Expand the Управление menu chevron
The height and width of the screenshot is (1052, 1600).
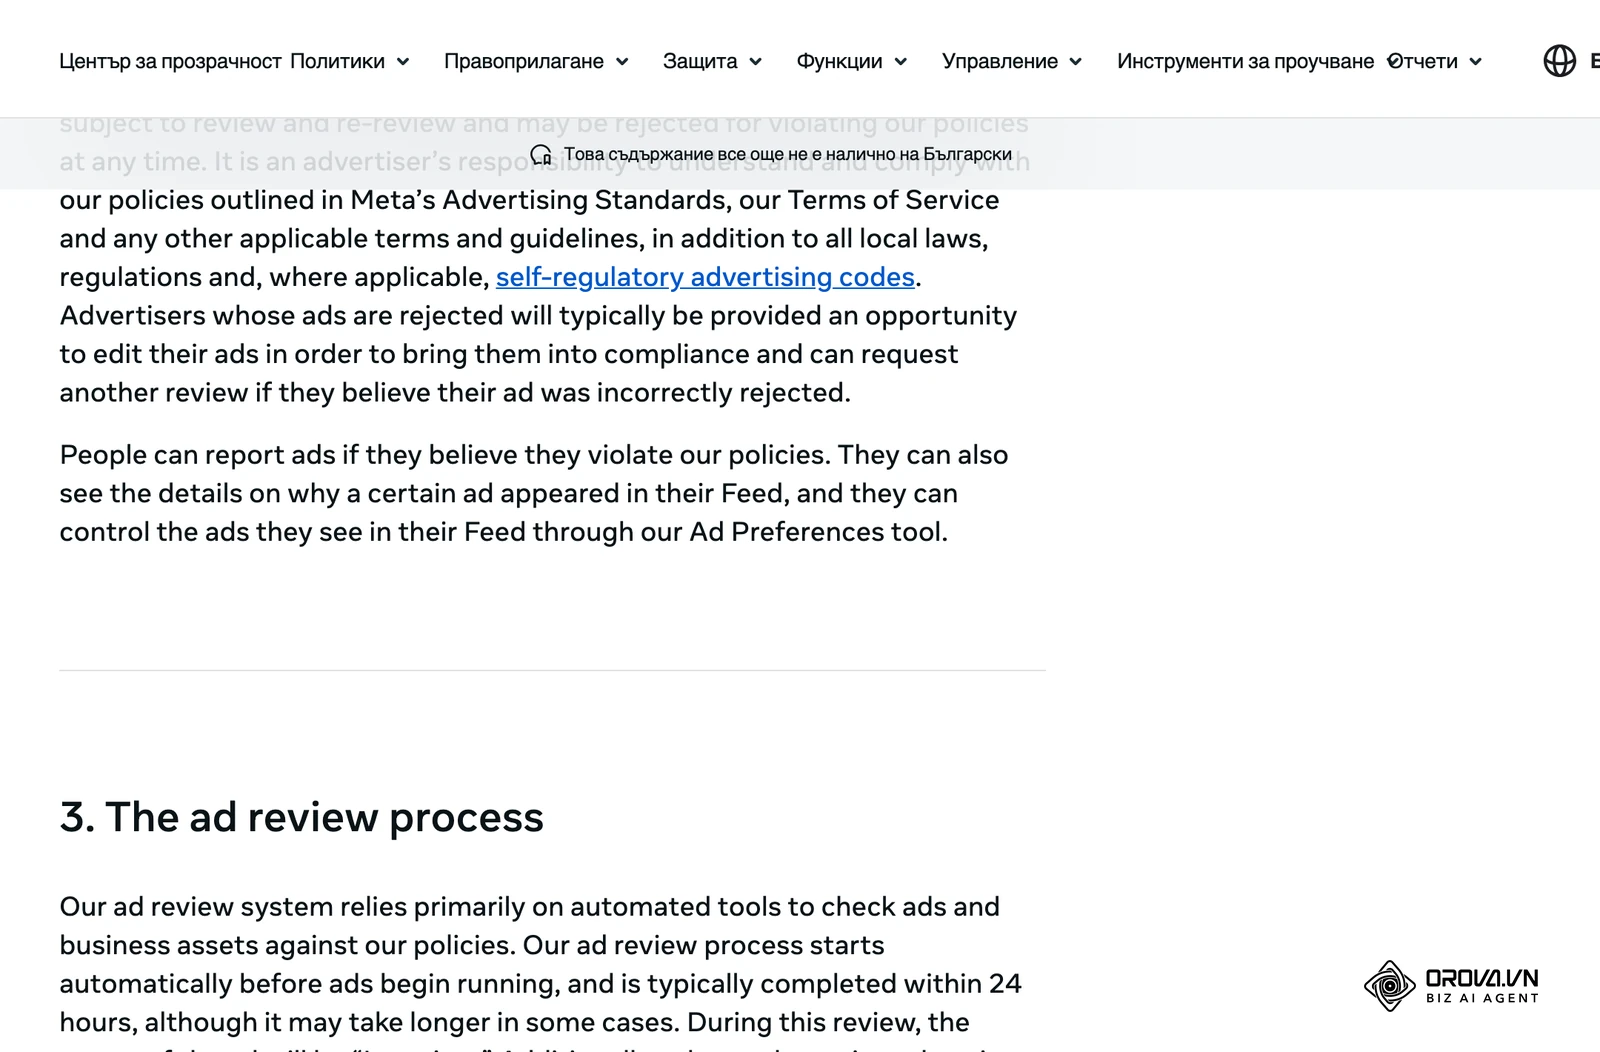point(1075,62)
